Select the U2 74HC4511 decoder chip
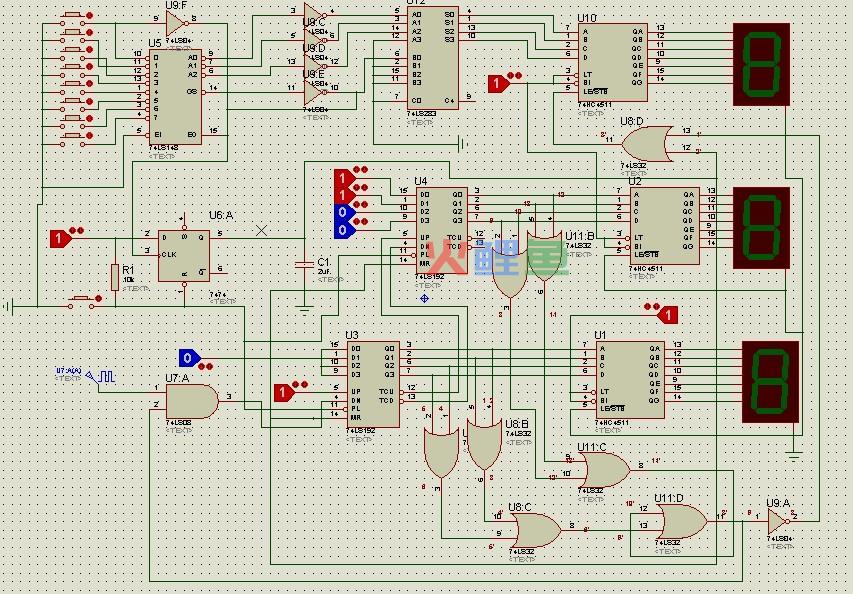The height and width of the screenshot is (594, 853). [665, 226]
